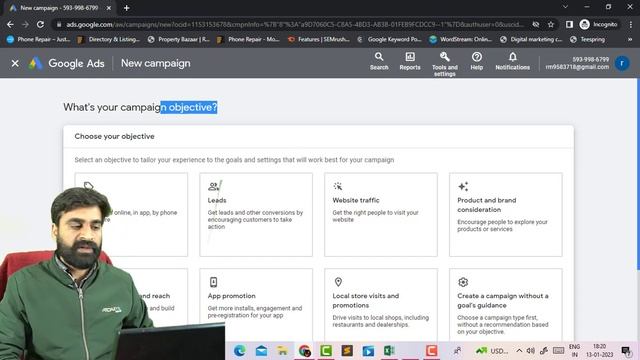Open the volume control in tray
The image size is (640, 360).
tap(531, 351)
